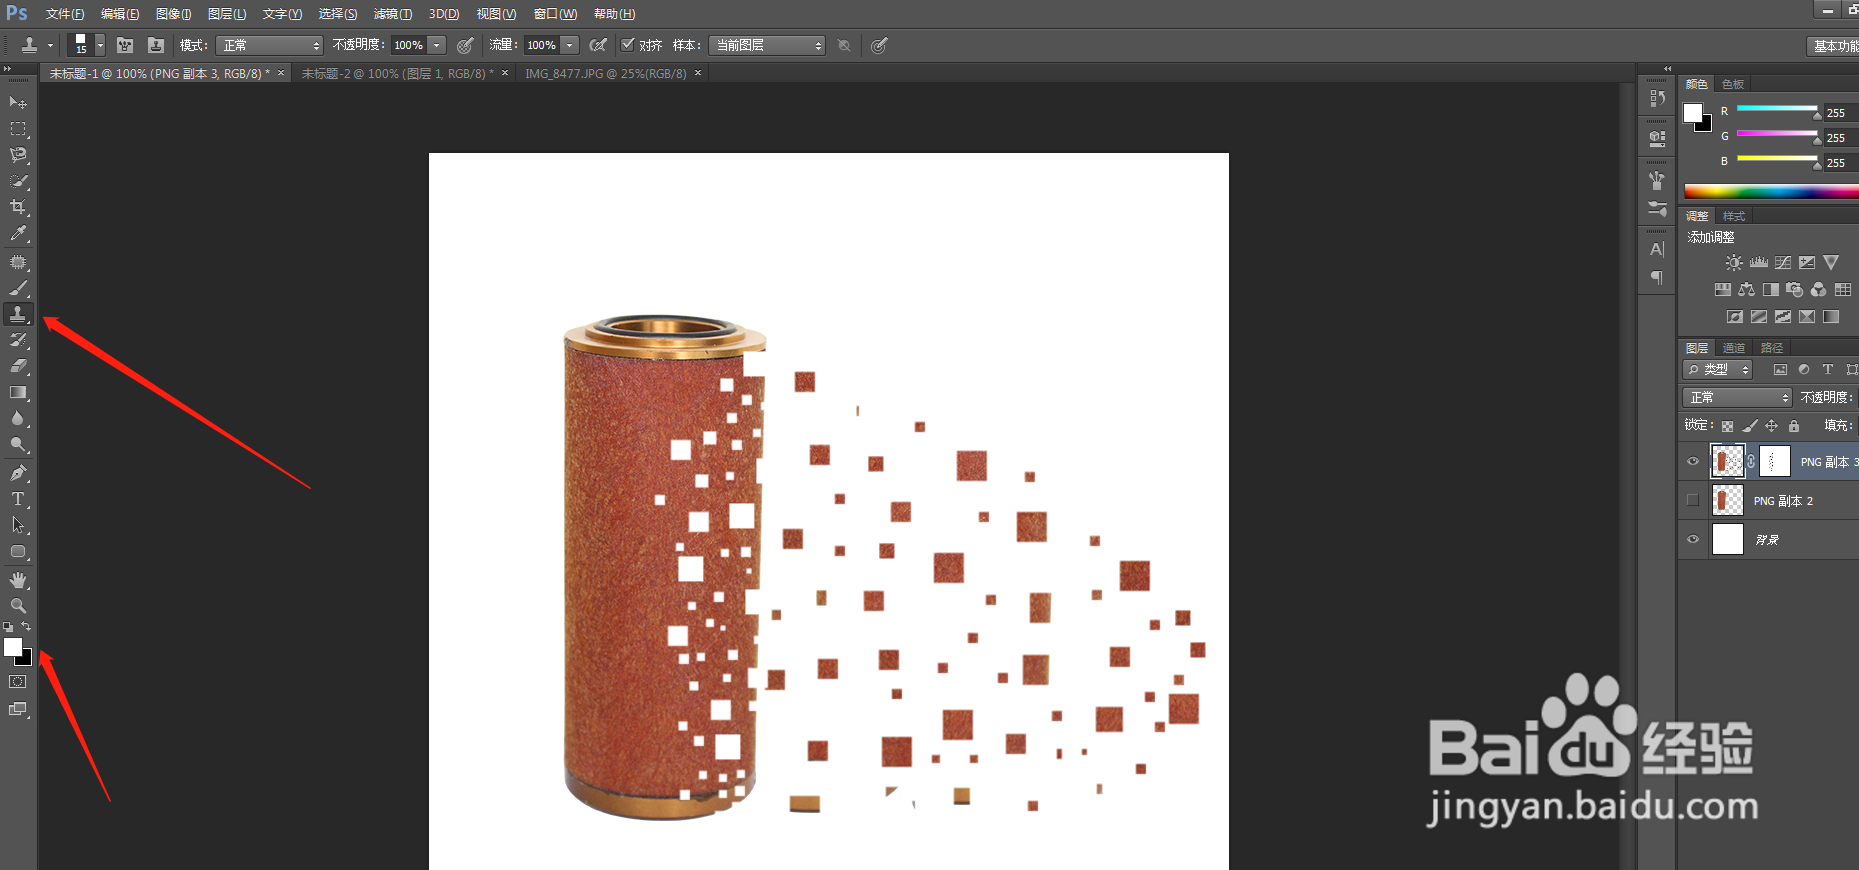The image size is (1859, 870).
Task: Select the Brush tool in toolbox
Action: (18, 288)
